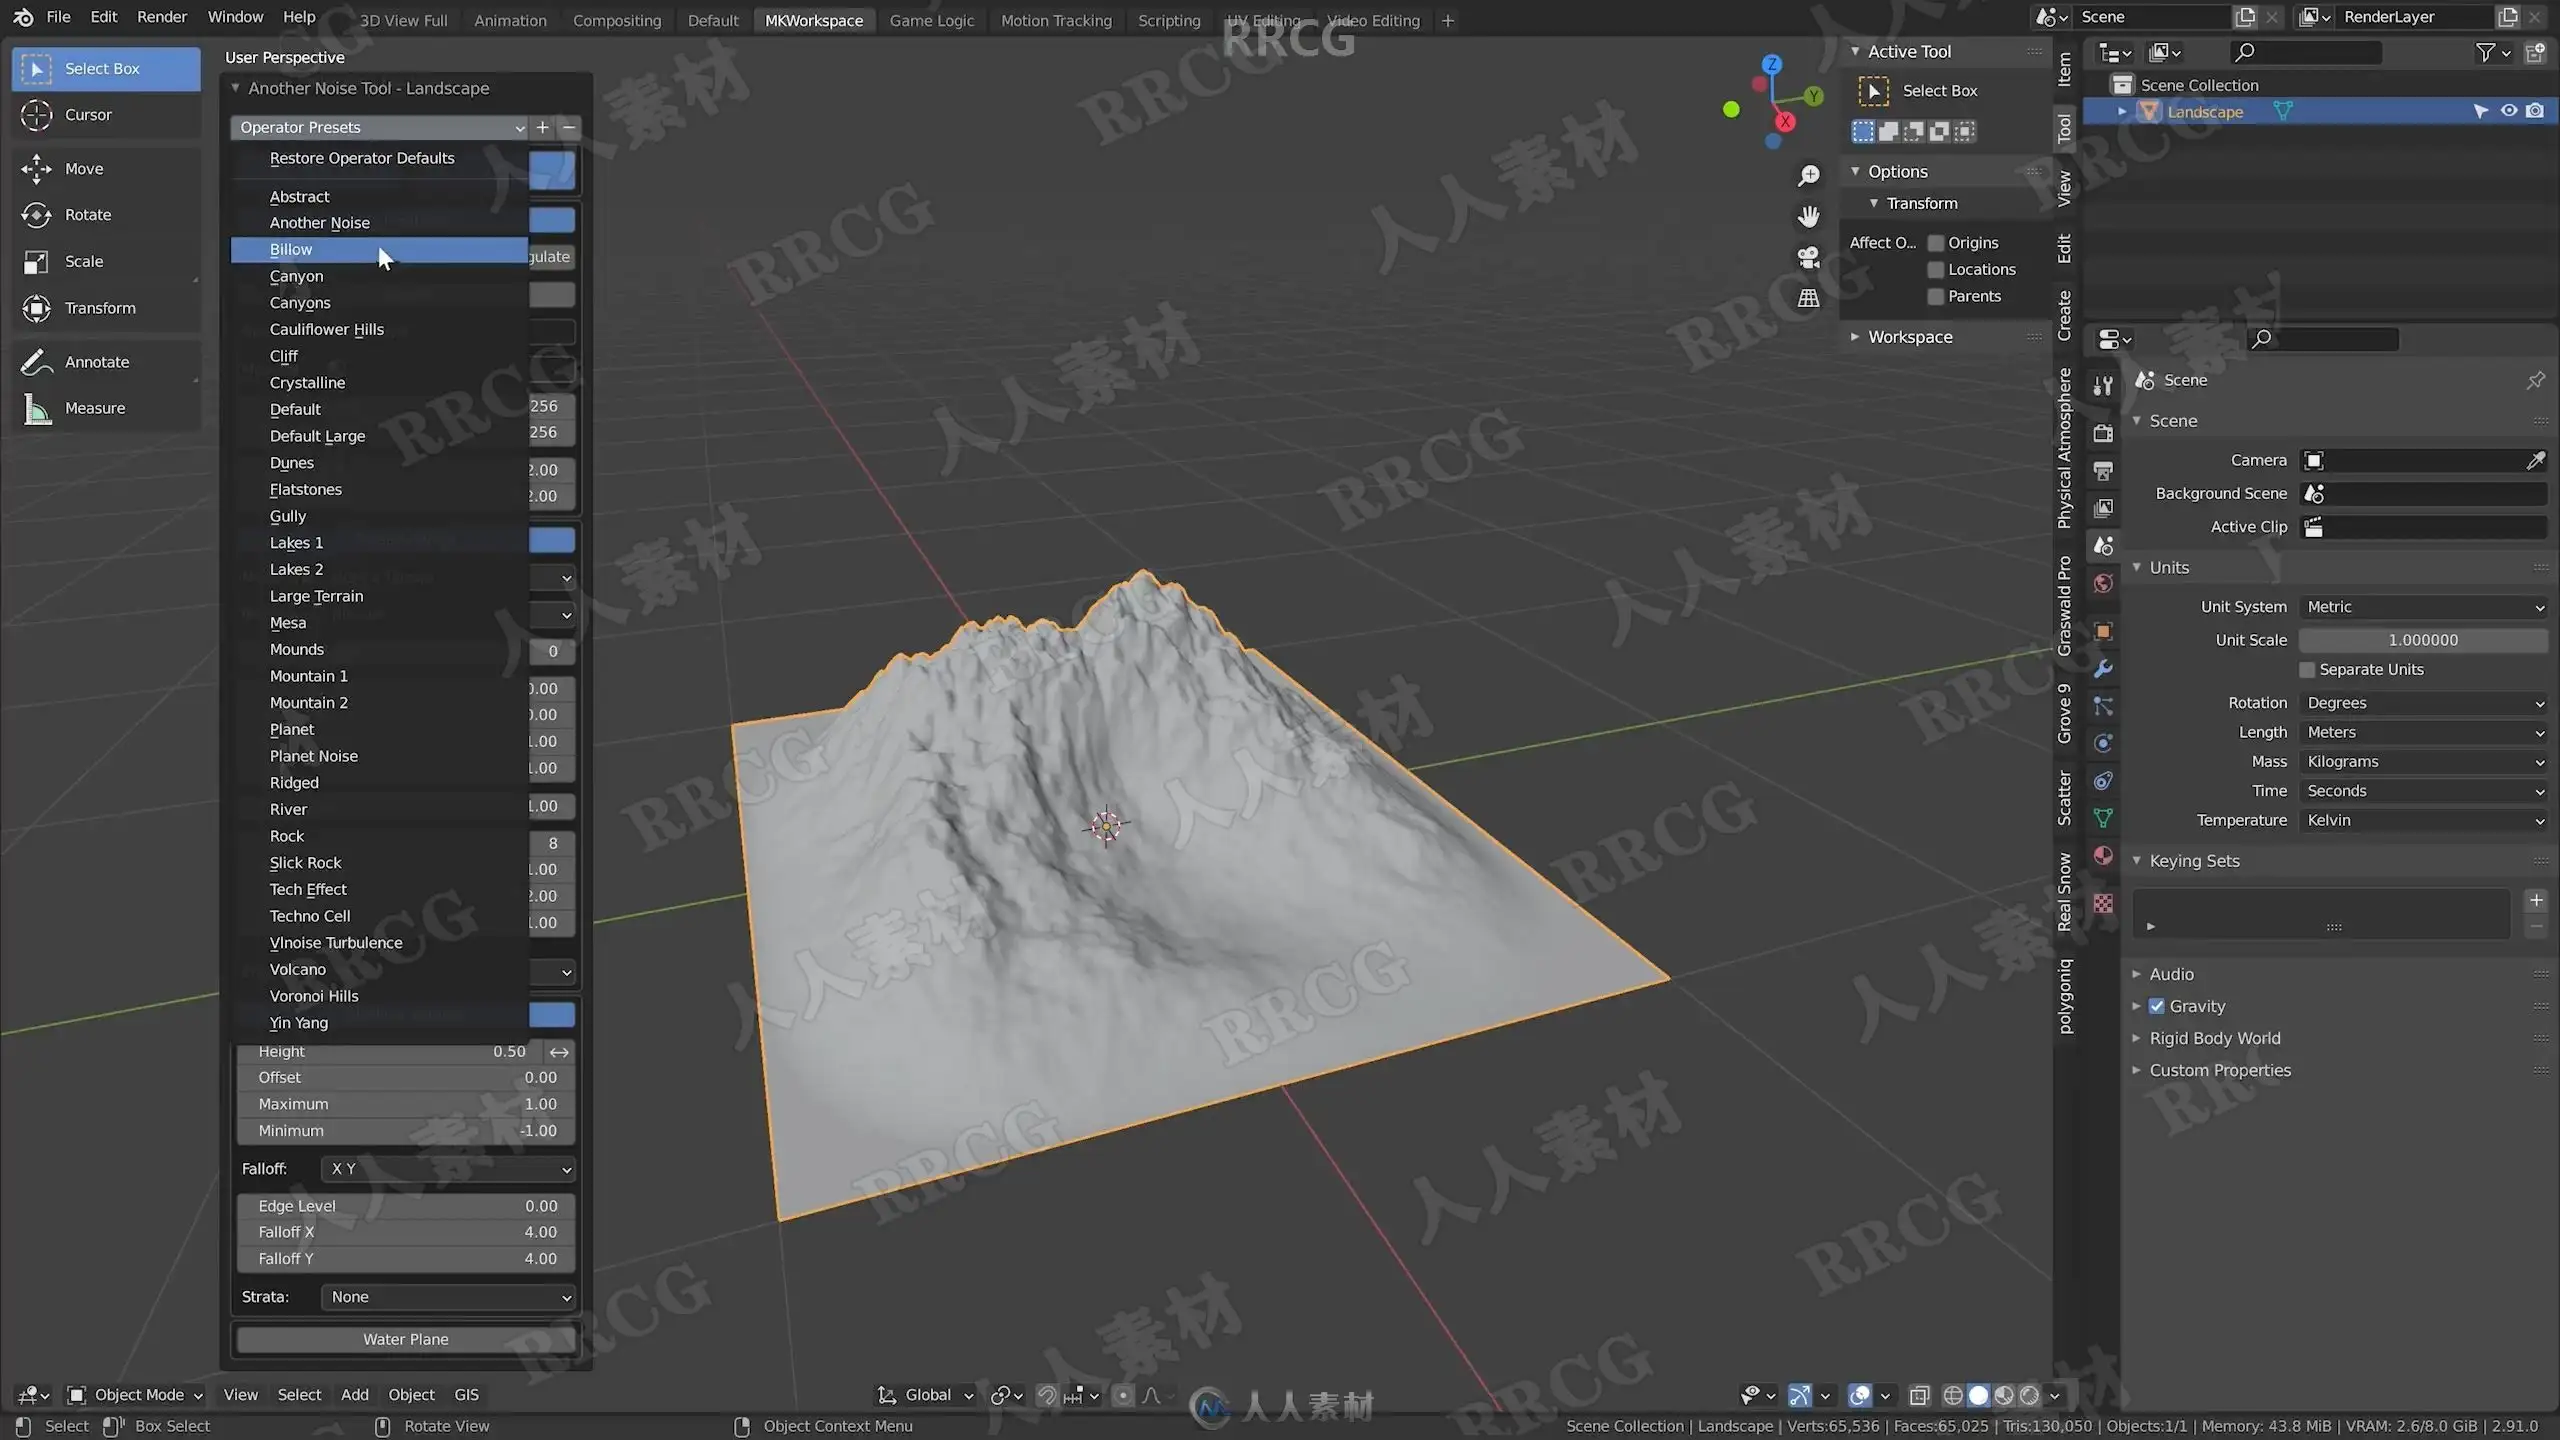2560x1440 pixels.
Task: Click the zoom viewport magnifier icon
Action: (x=1808, y=176)
